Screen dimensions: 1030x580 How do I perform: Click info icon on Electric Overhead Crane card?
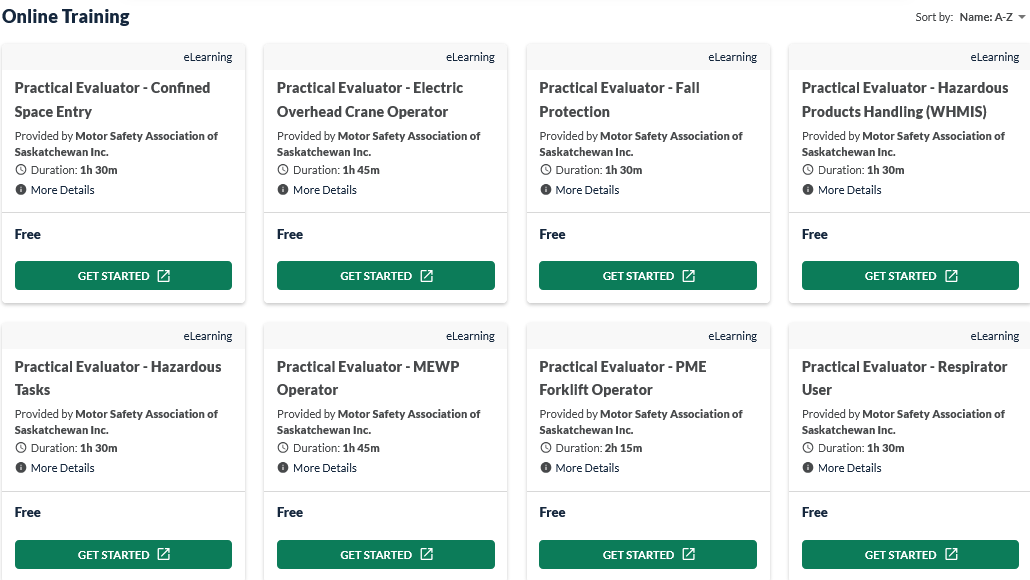283,190
